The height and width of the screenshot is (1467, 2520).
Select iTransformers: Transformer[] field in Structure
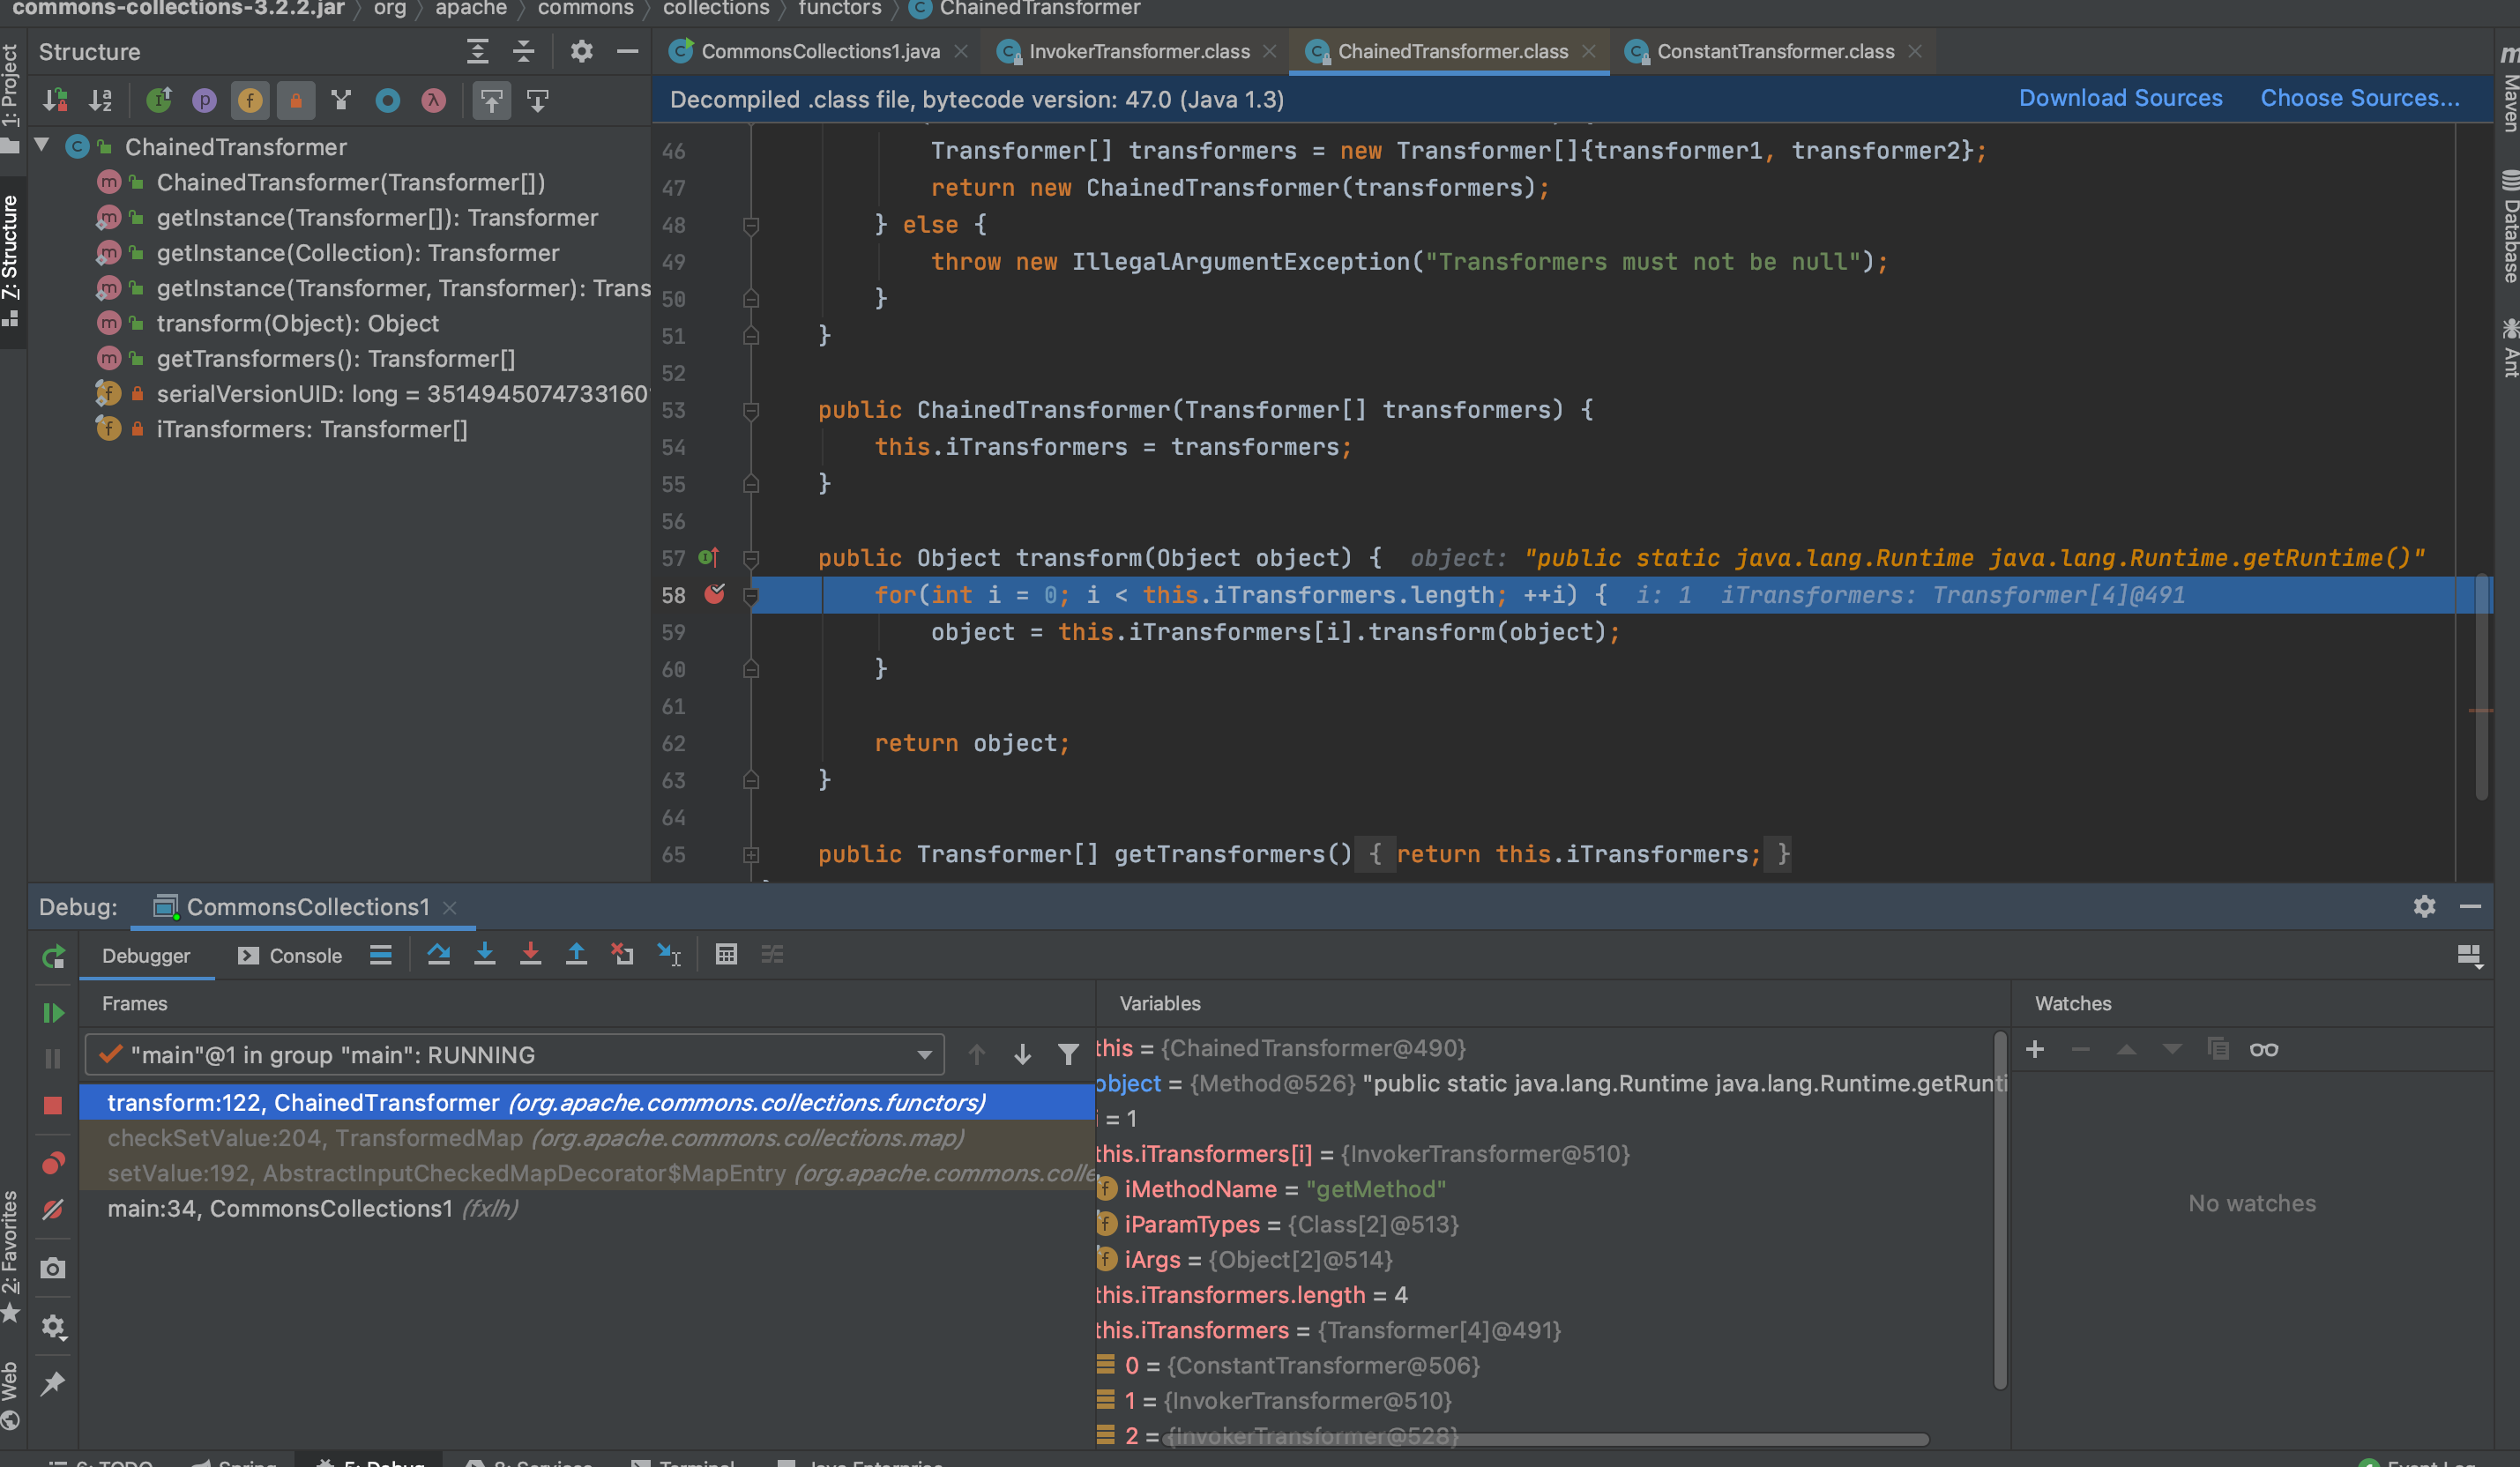coord(312,429)
